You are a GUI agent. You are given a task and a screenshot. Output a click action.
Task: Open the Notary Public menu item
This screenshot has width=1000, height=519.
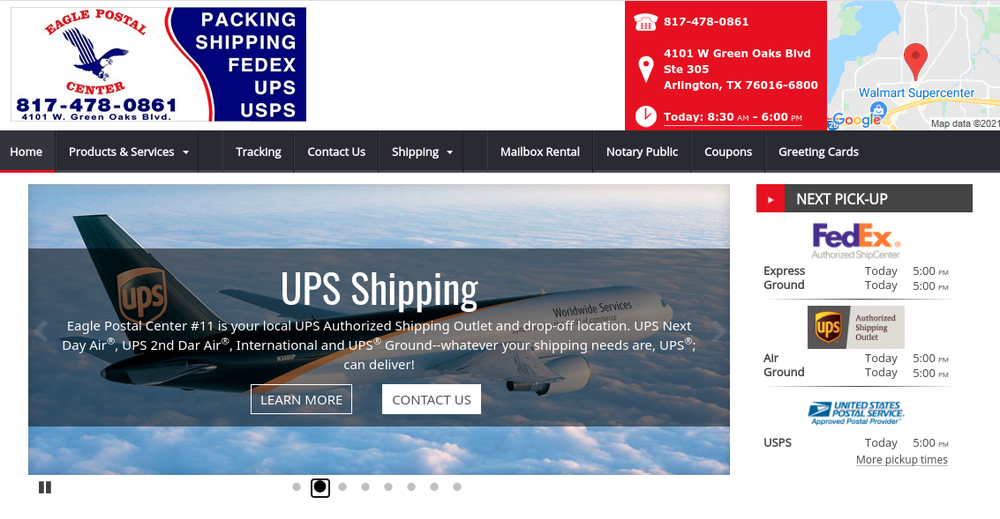pyautogui.click(x=642, y=152)
